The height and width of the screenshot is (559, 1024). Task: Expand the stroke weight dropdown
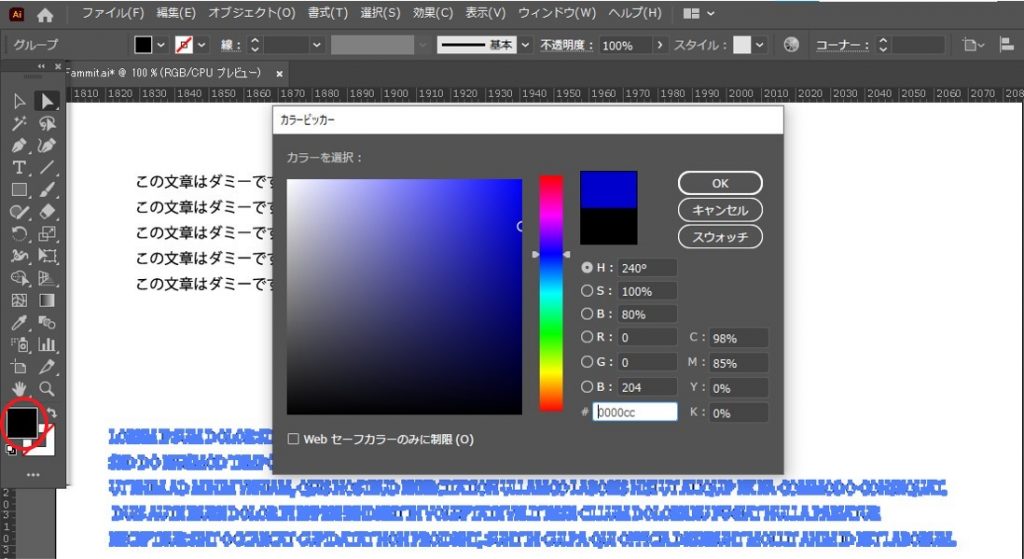(x=317, y=45)
